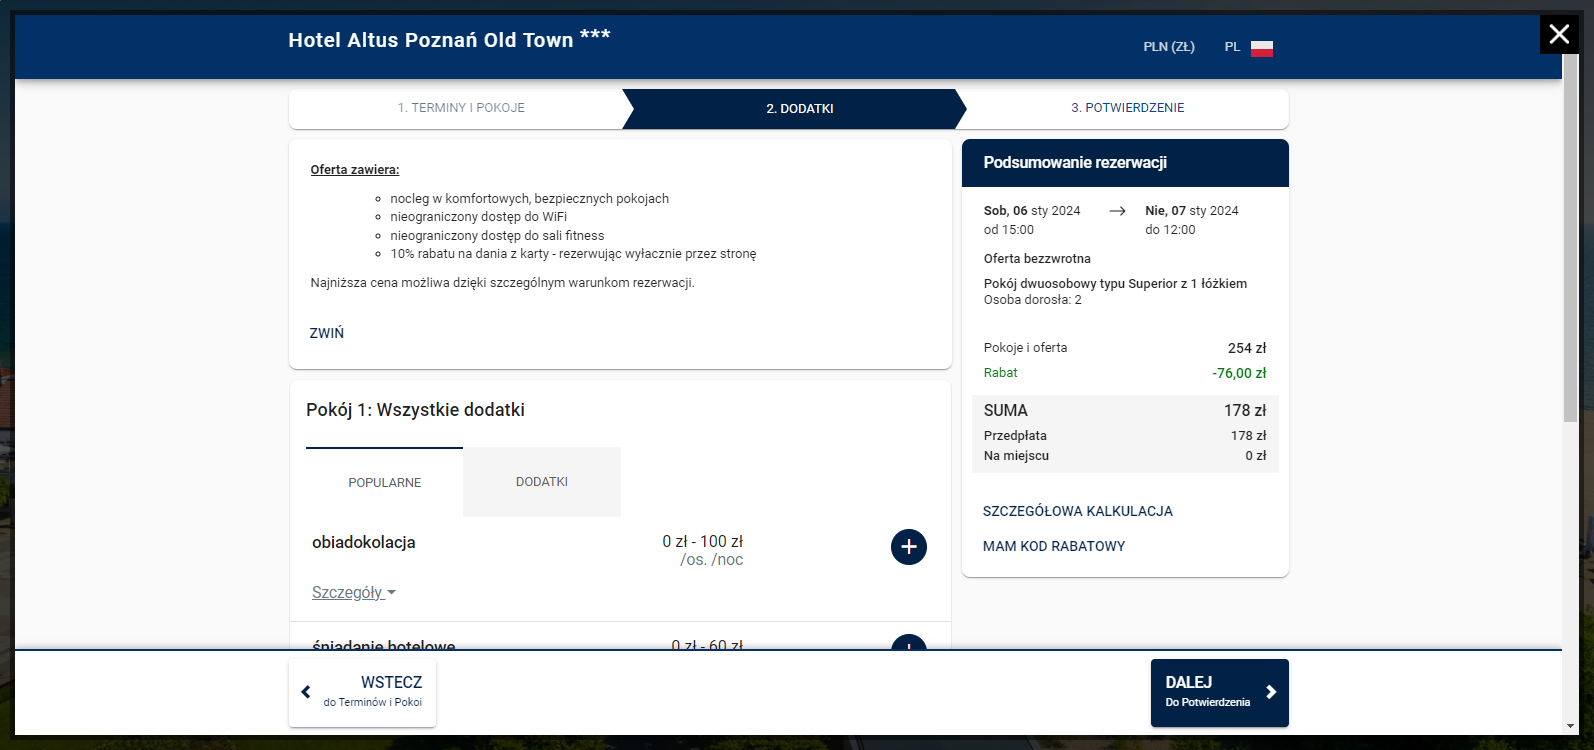Click the Najniższa cena możliwa sentence

tap(502, 283)
